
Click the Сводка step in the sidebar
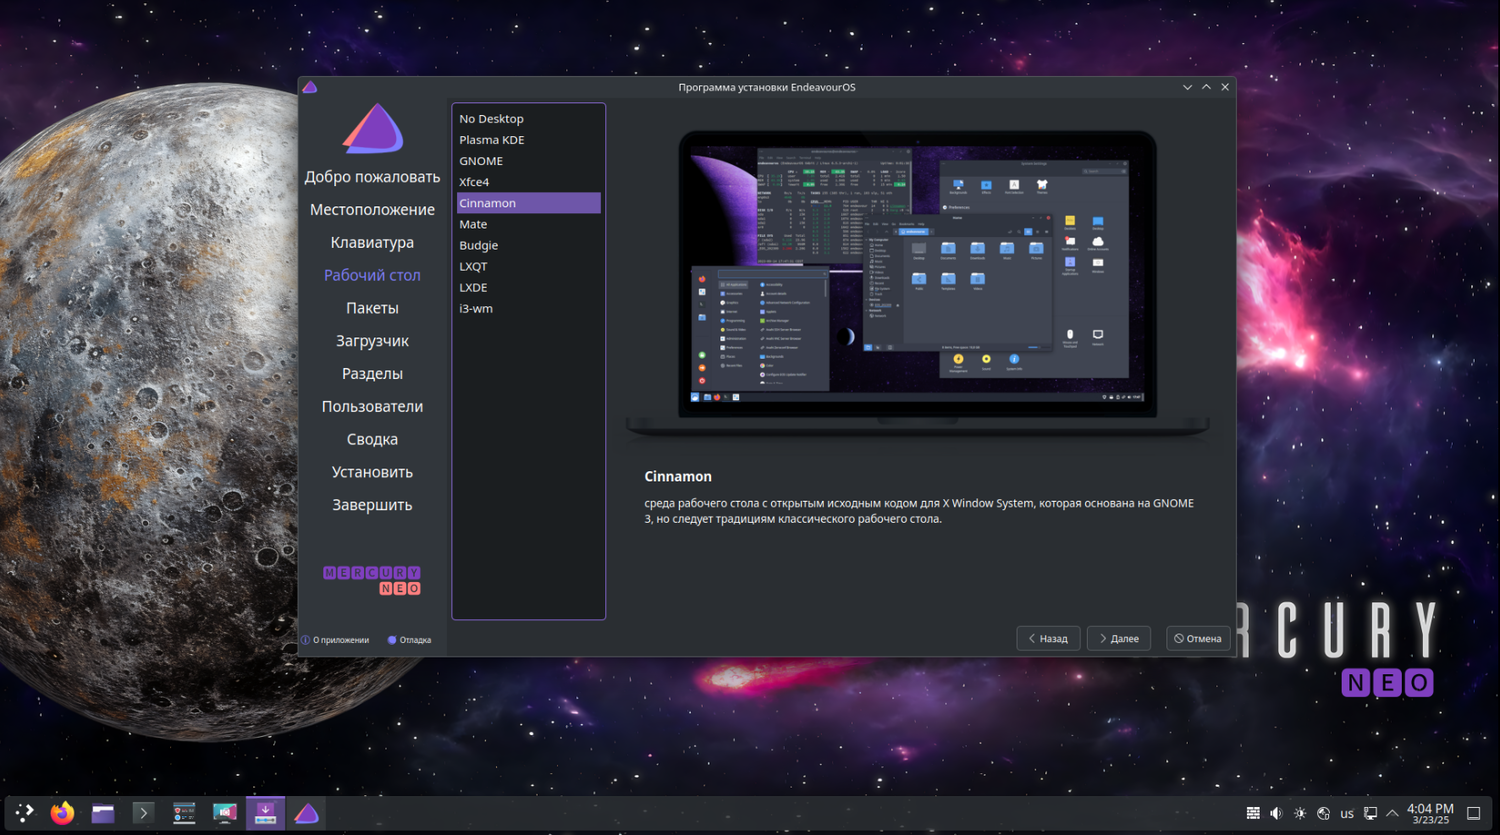point(372,440)
